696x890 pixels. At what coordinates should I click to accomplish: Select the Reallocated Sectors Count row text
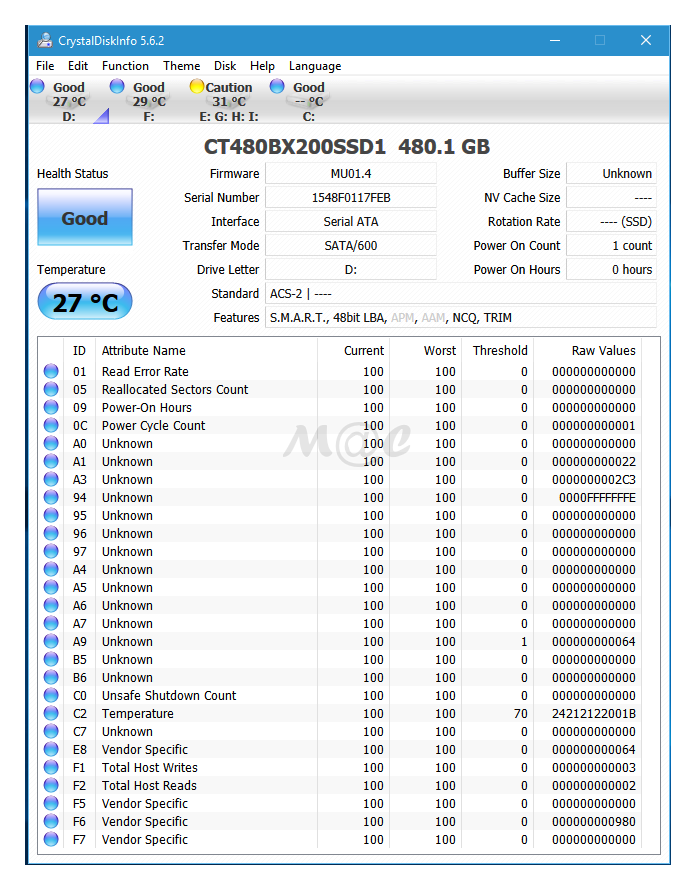click(x=175, y=389)
